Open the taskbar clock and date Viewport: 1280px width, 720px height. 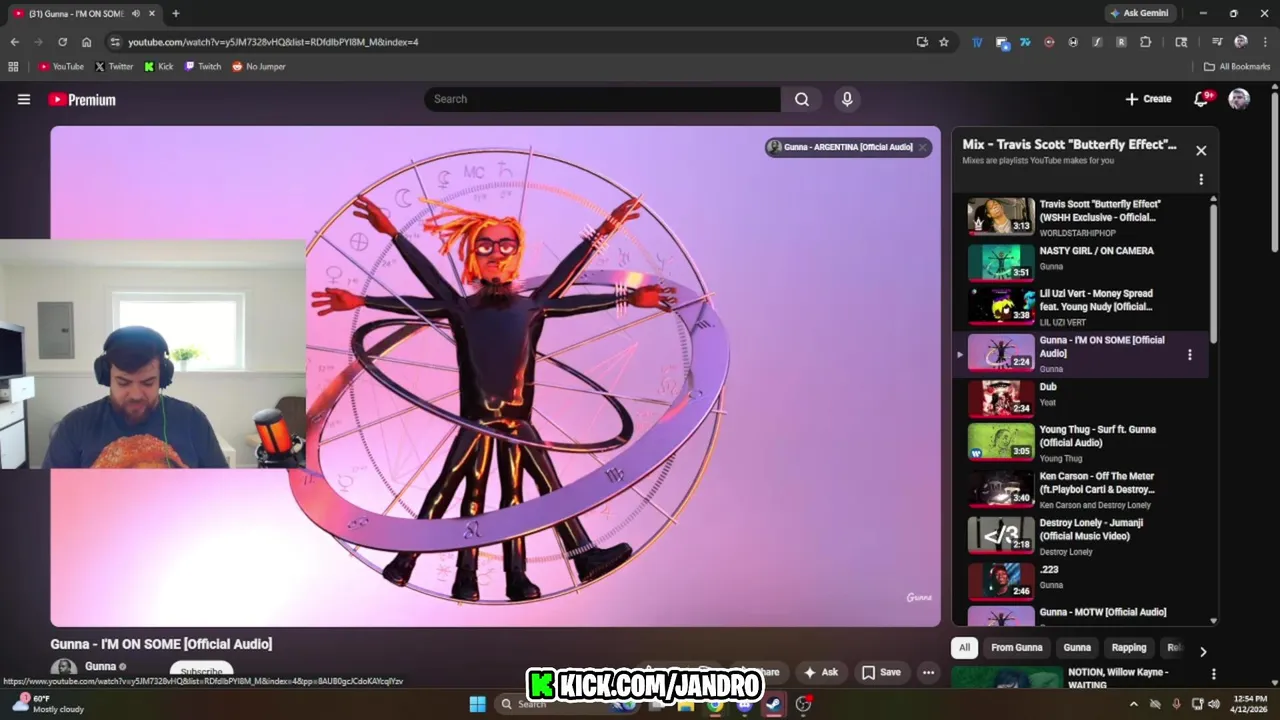point(1250,704)
